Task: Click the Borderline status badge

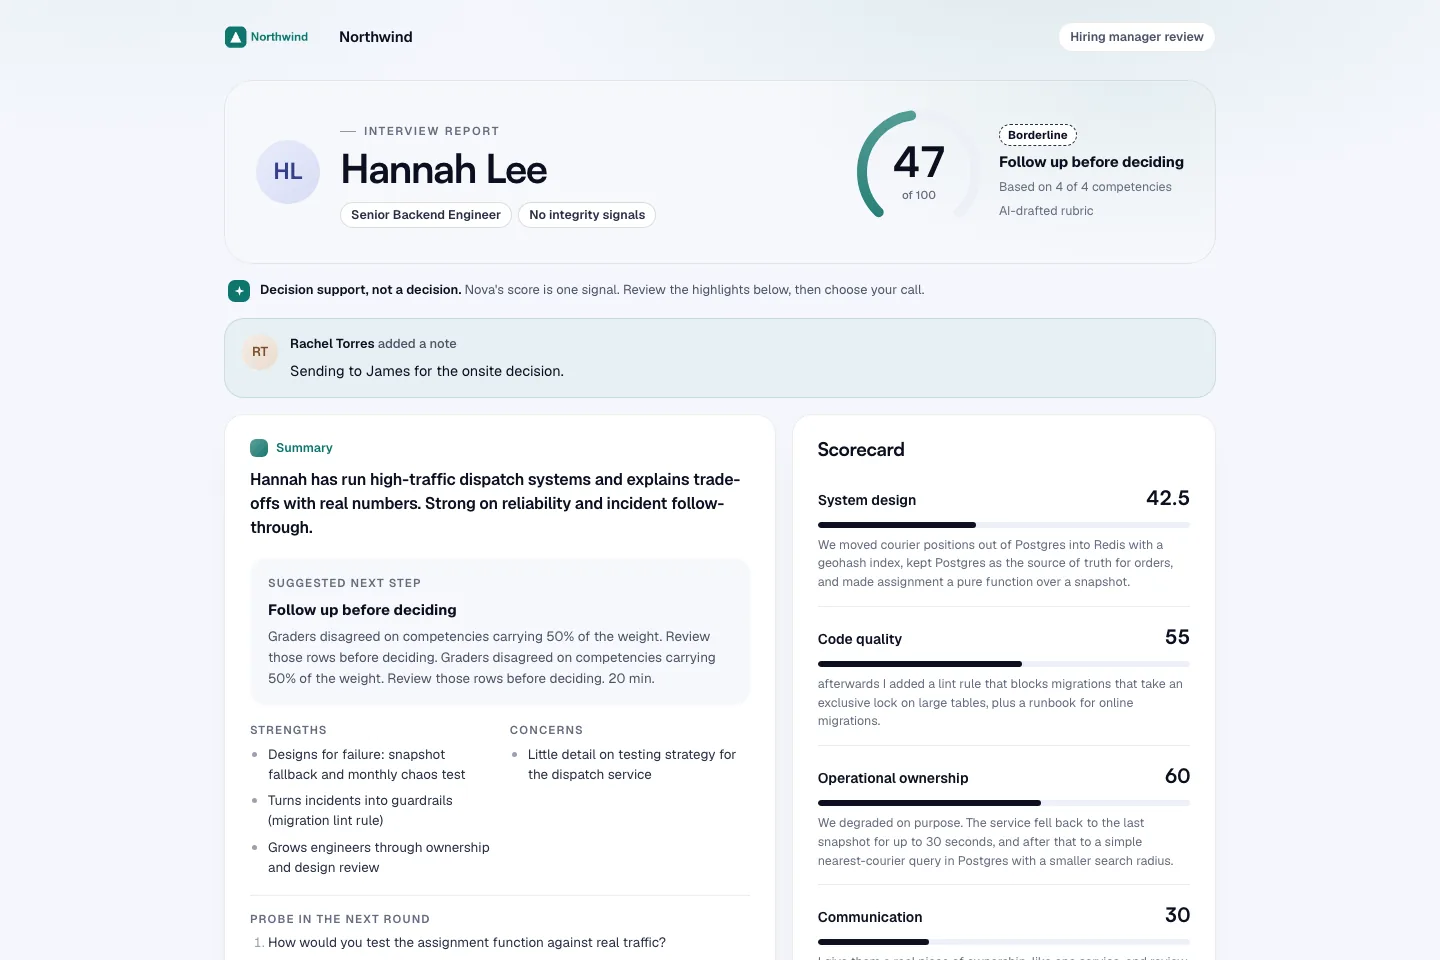Action: [1038, 135]
